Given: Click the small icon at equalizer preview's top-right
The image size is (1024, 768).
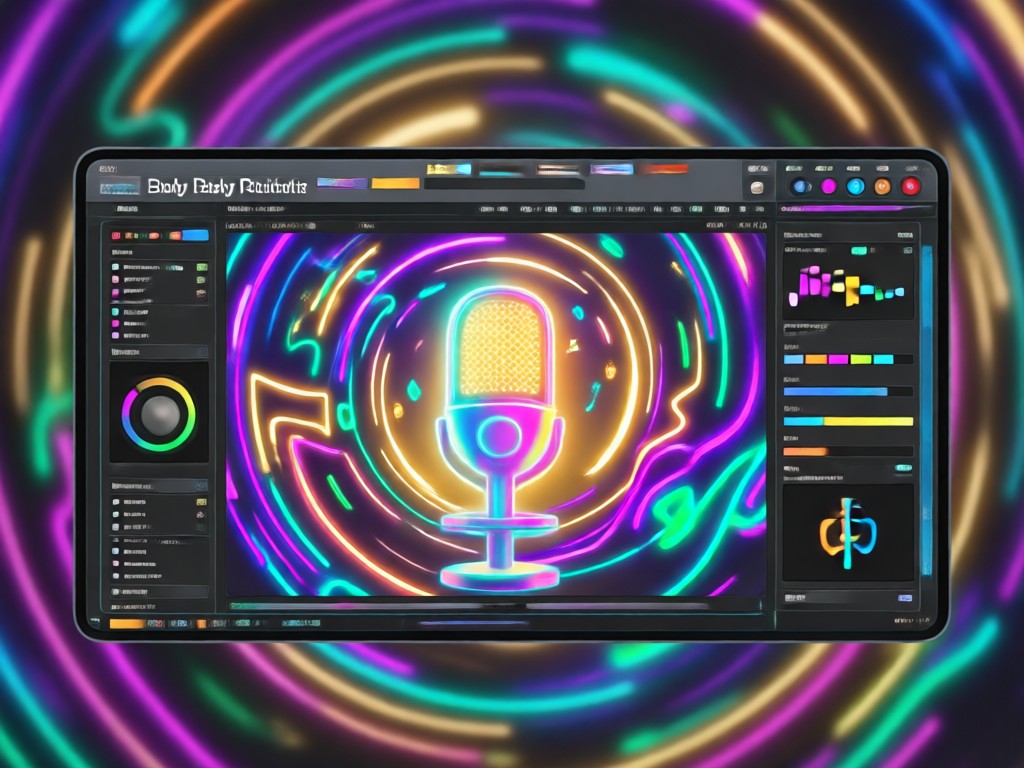Looking at the screenshot, I should tap(908, 250).
